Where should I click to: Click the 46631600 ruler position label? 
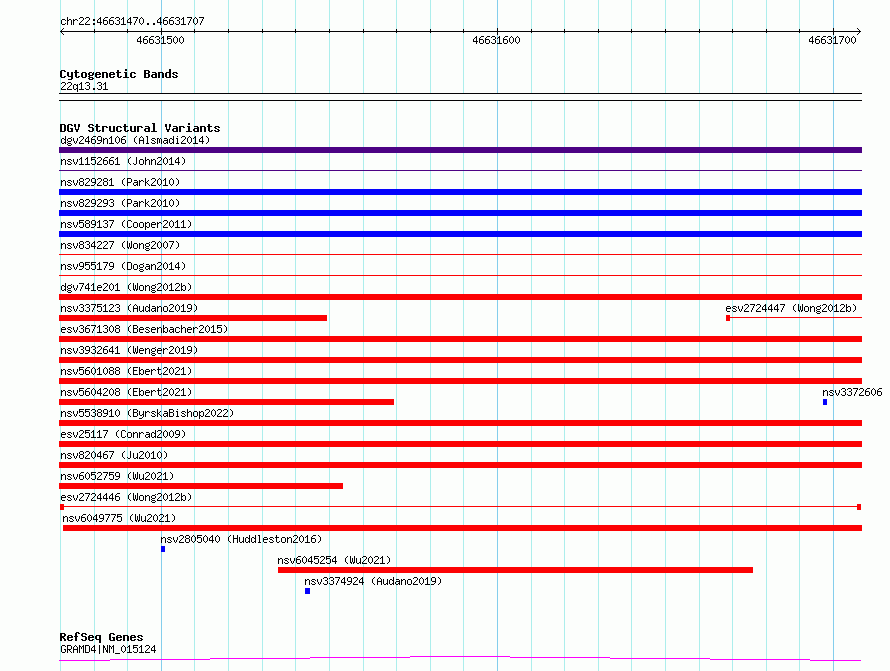496,40
